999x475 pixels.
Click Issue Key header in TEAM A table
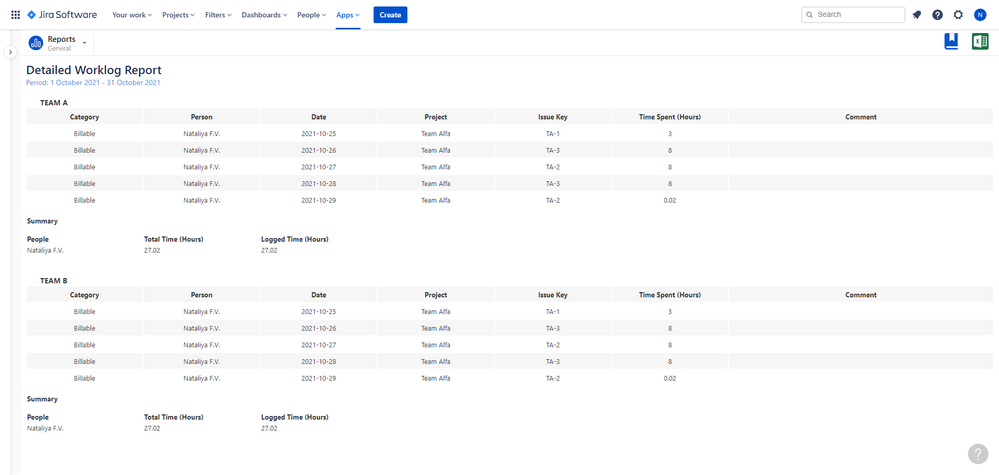click(552, 117)
